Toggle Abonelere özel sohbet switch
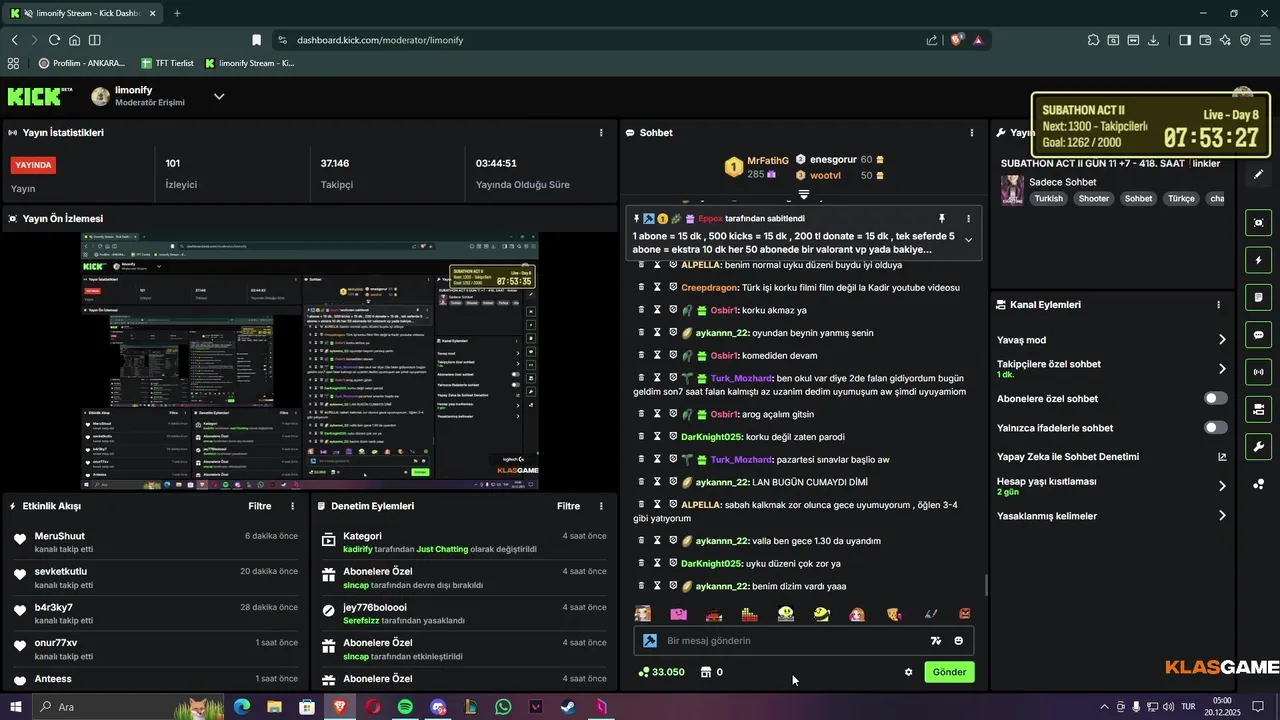 [x=1215, y=398]
